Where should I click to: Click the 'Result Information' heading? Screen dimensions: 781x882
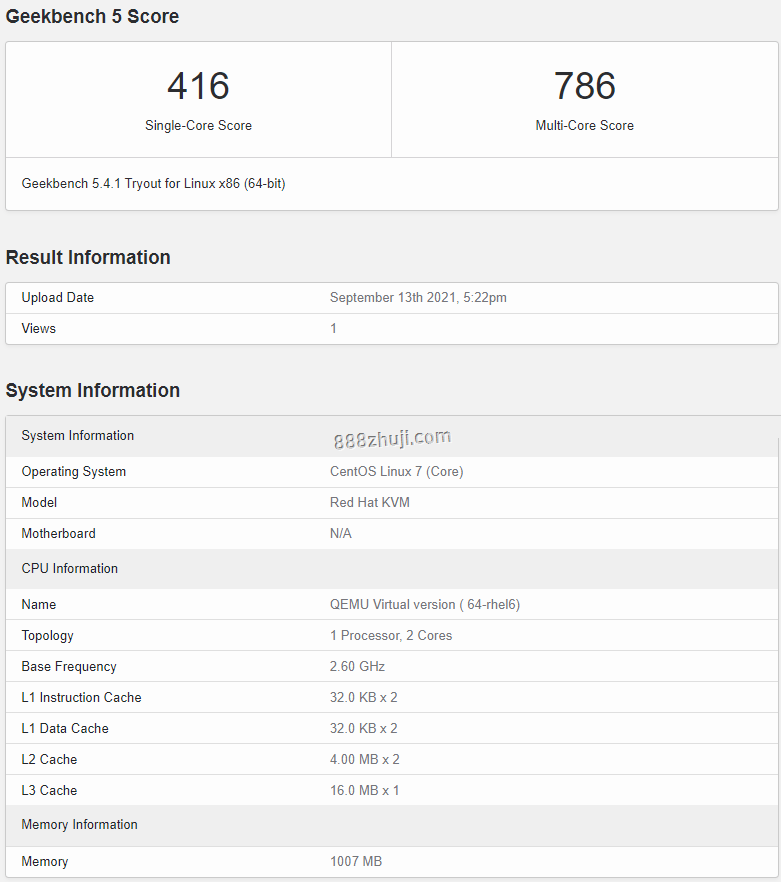(88, 258)
